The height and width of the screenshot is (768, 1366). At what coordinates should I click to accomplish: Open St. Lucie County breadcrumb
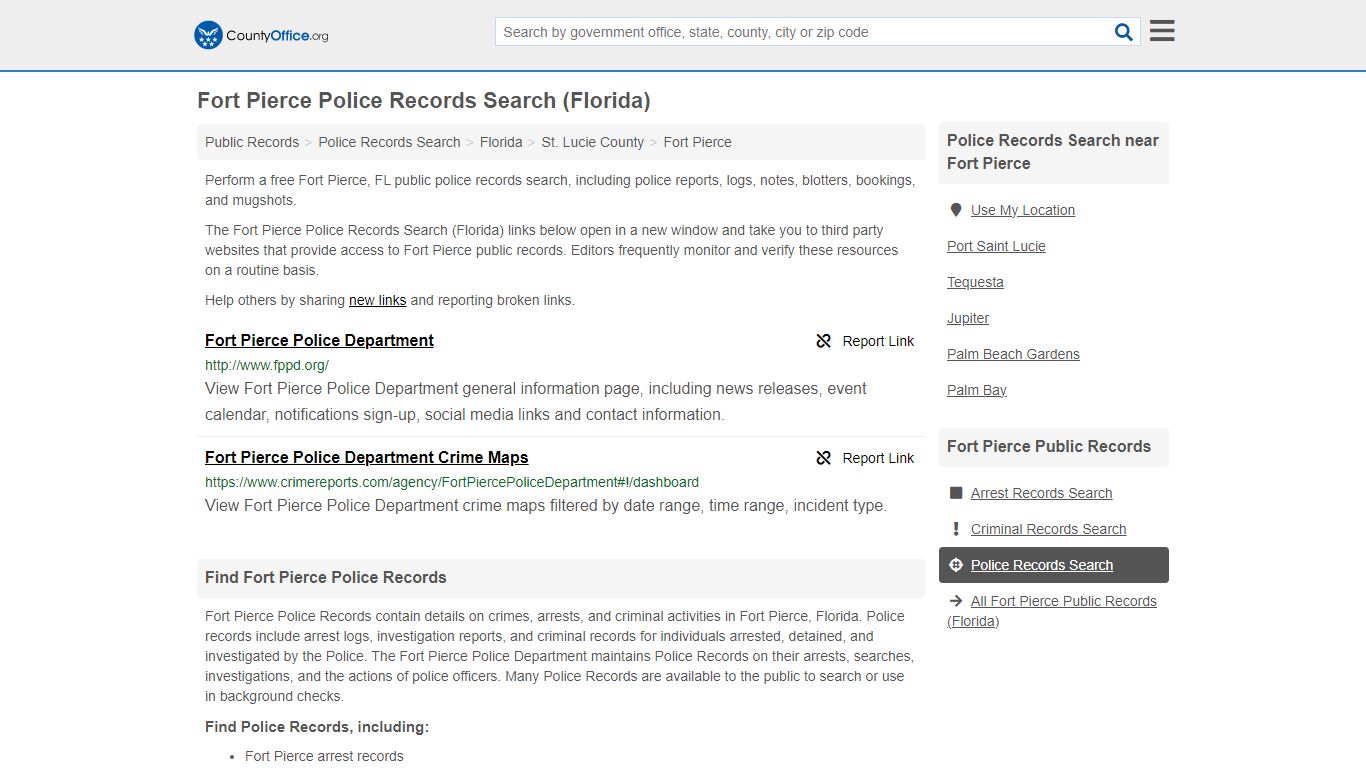(x=593, y=142)
